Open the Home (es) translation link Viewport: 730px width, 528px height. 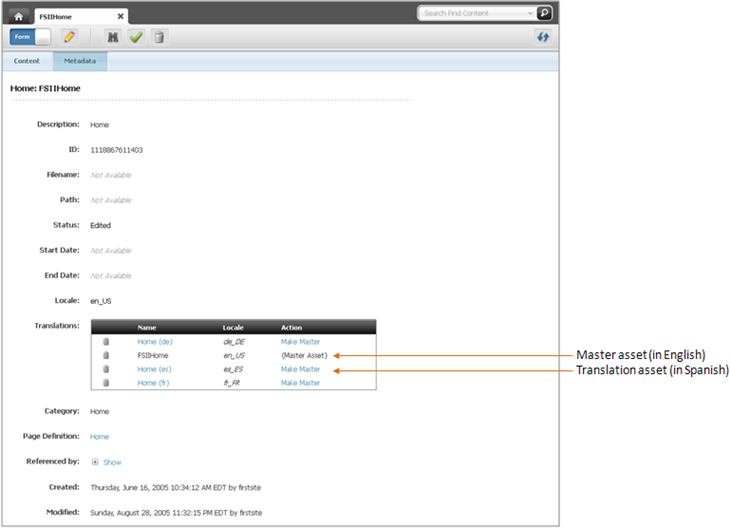pos(155,369)
